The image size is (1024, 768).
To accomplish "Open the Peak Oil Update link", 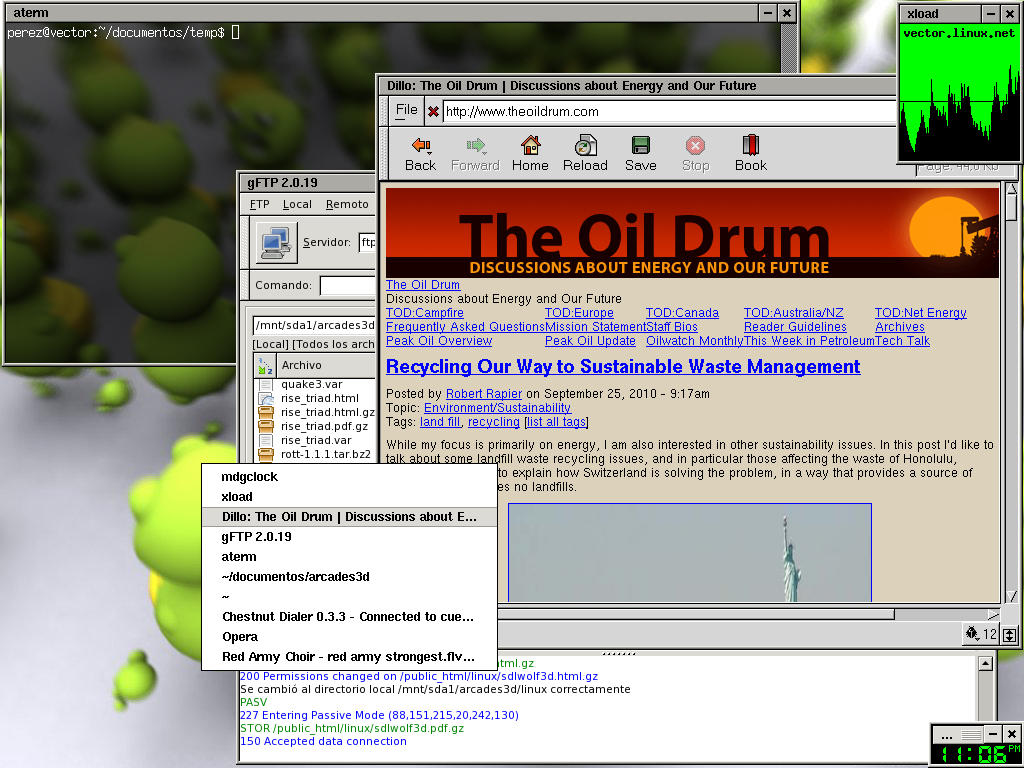I will coord(590,341).
